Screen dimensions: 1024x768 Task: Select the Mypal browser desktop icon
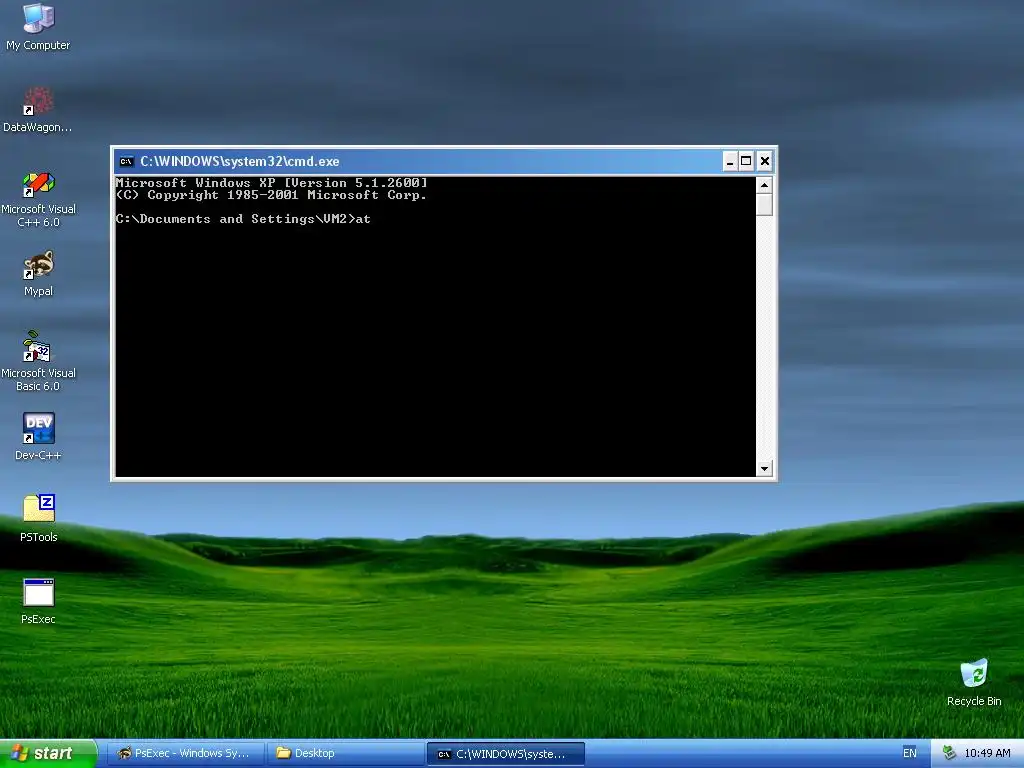(x=38, y=274)
